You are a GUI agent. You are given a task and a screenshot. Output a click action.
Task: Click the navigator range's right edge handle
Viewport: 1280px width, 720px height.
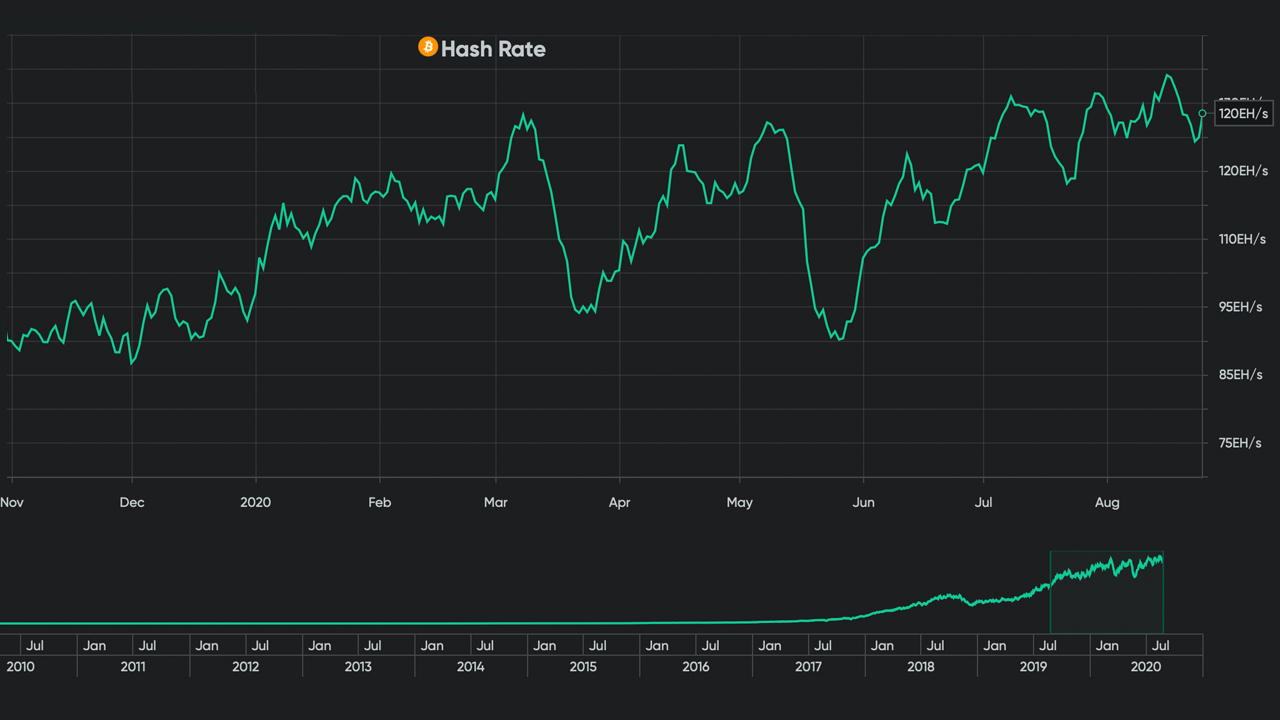coord(1163,592)
